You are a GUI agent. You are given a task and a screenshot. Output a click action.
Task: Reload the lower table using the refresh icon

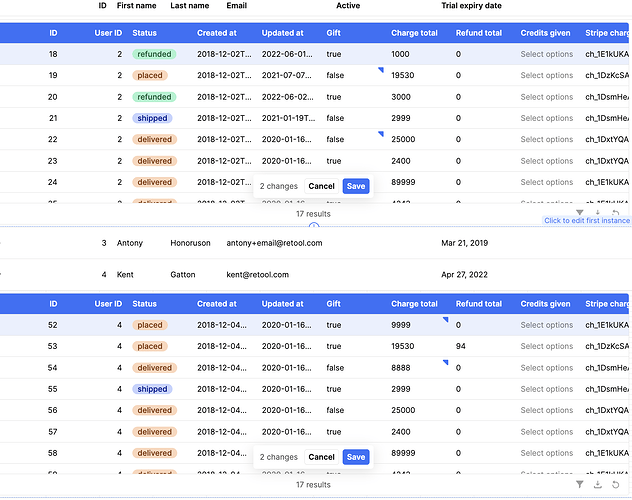point(616,484)
